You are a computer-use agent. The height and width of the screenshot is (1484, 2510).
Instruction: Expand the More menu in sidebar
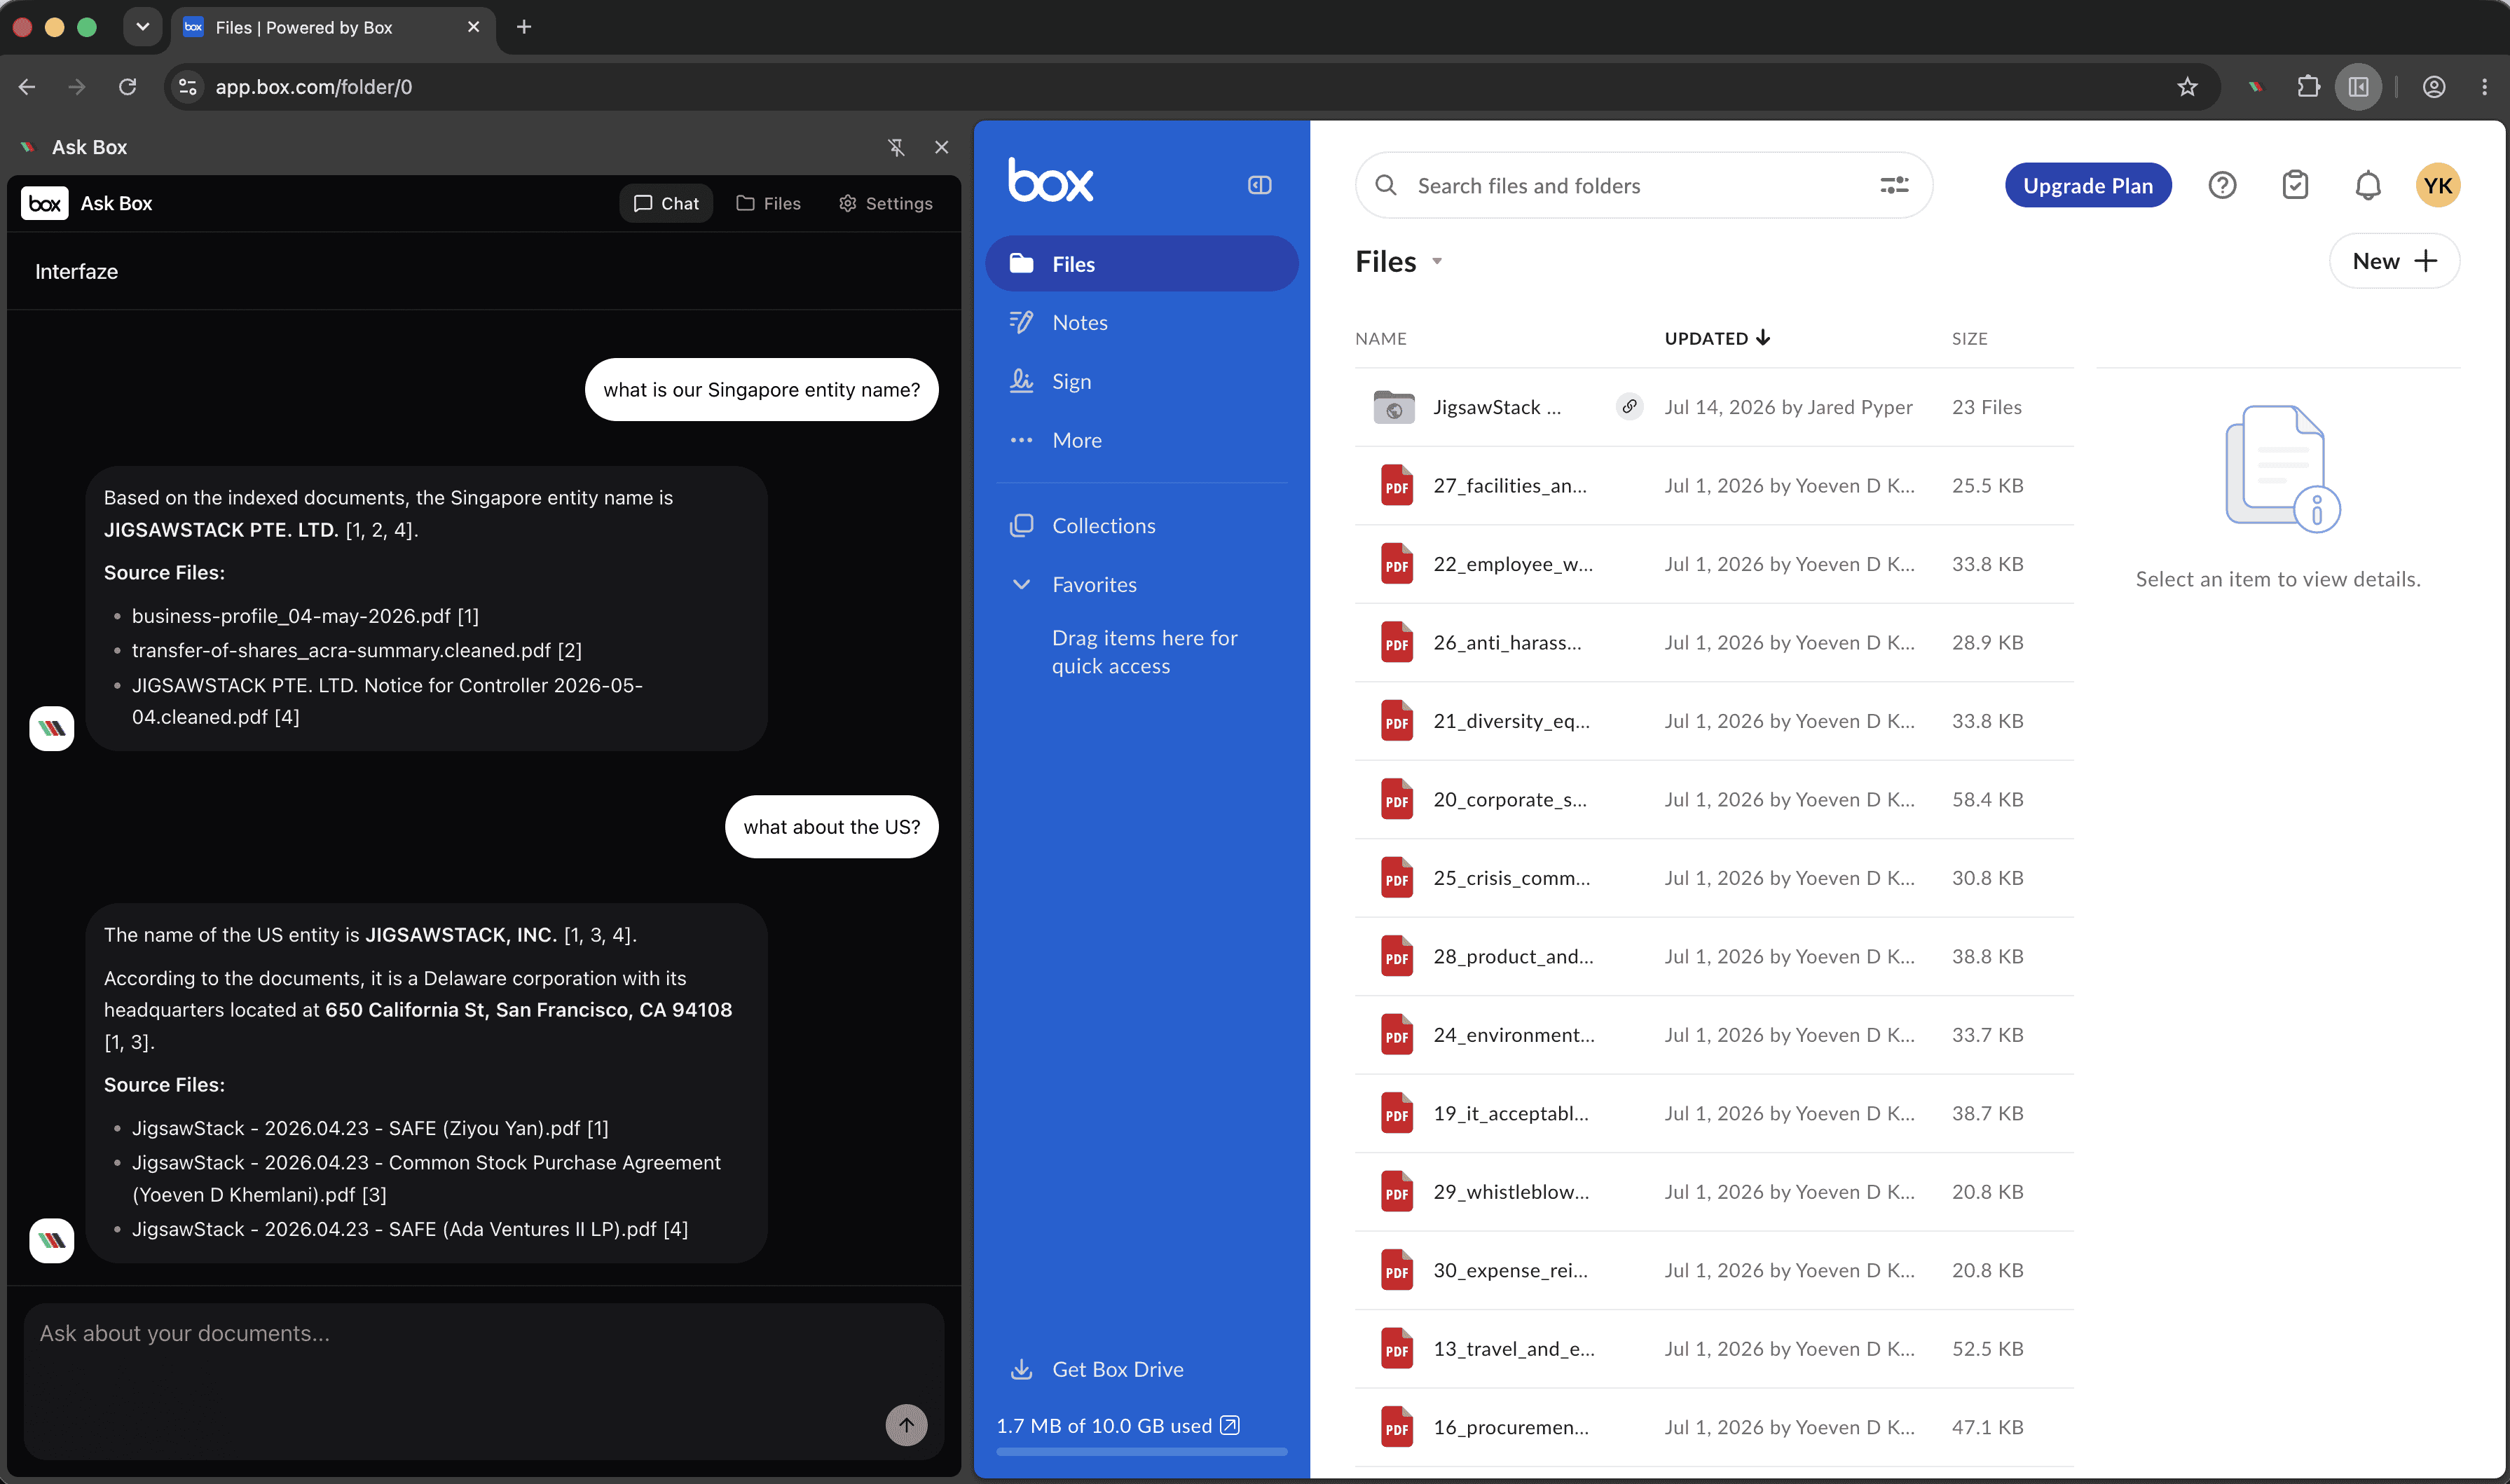[x=1141, y=440]
